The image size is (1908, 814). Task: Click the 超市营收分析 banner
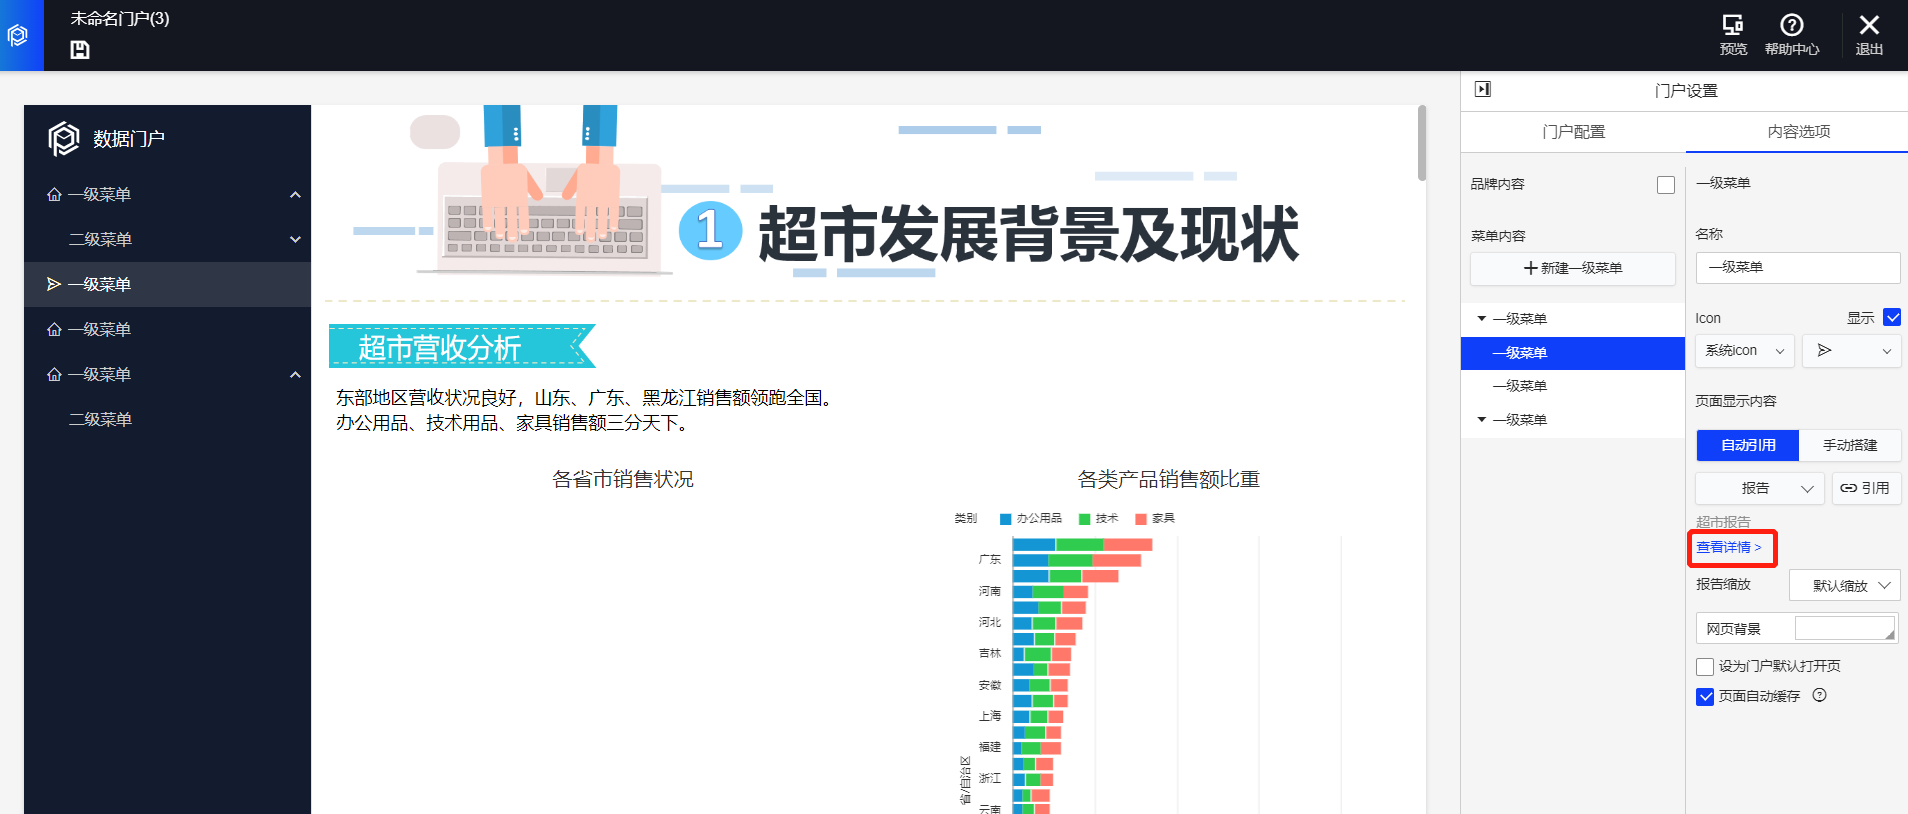pos(462,347)
